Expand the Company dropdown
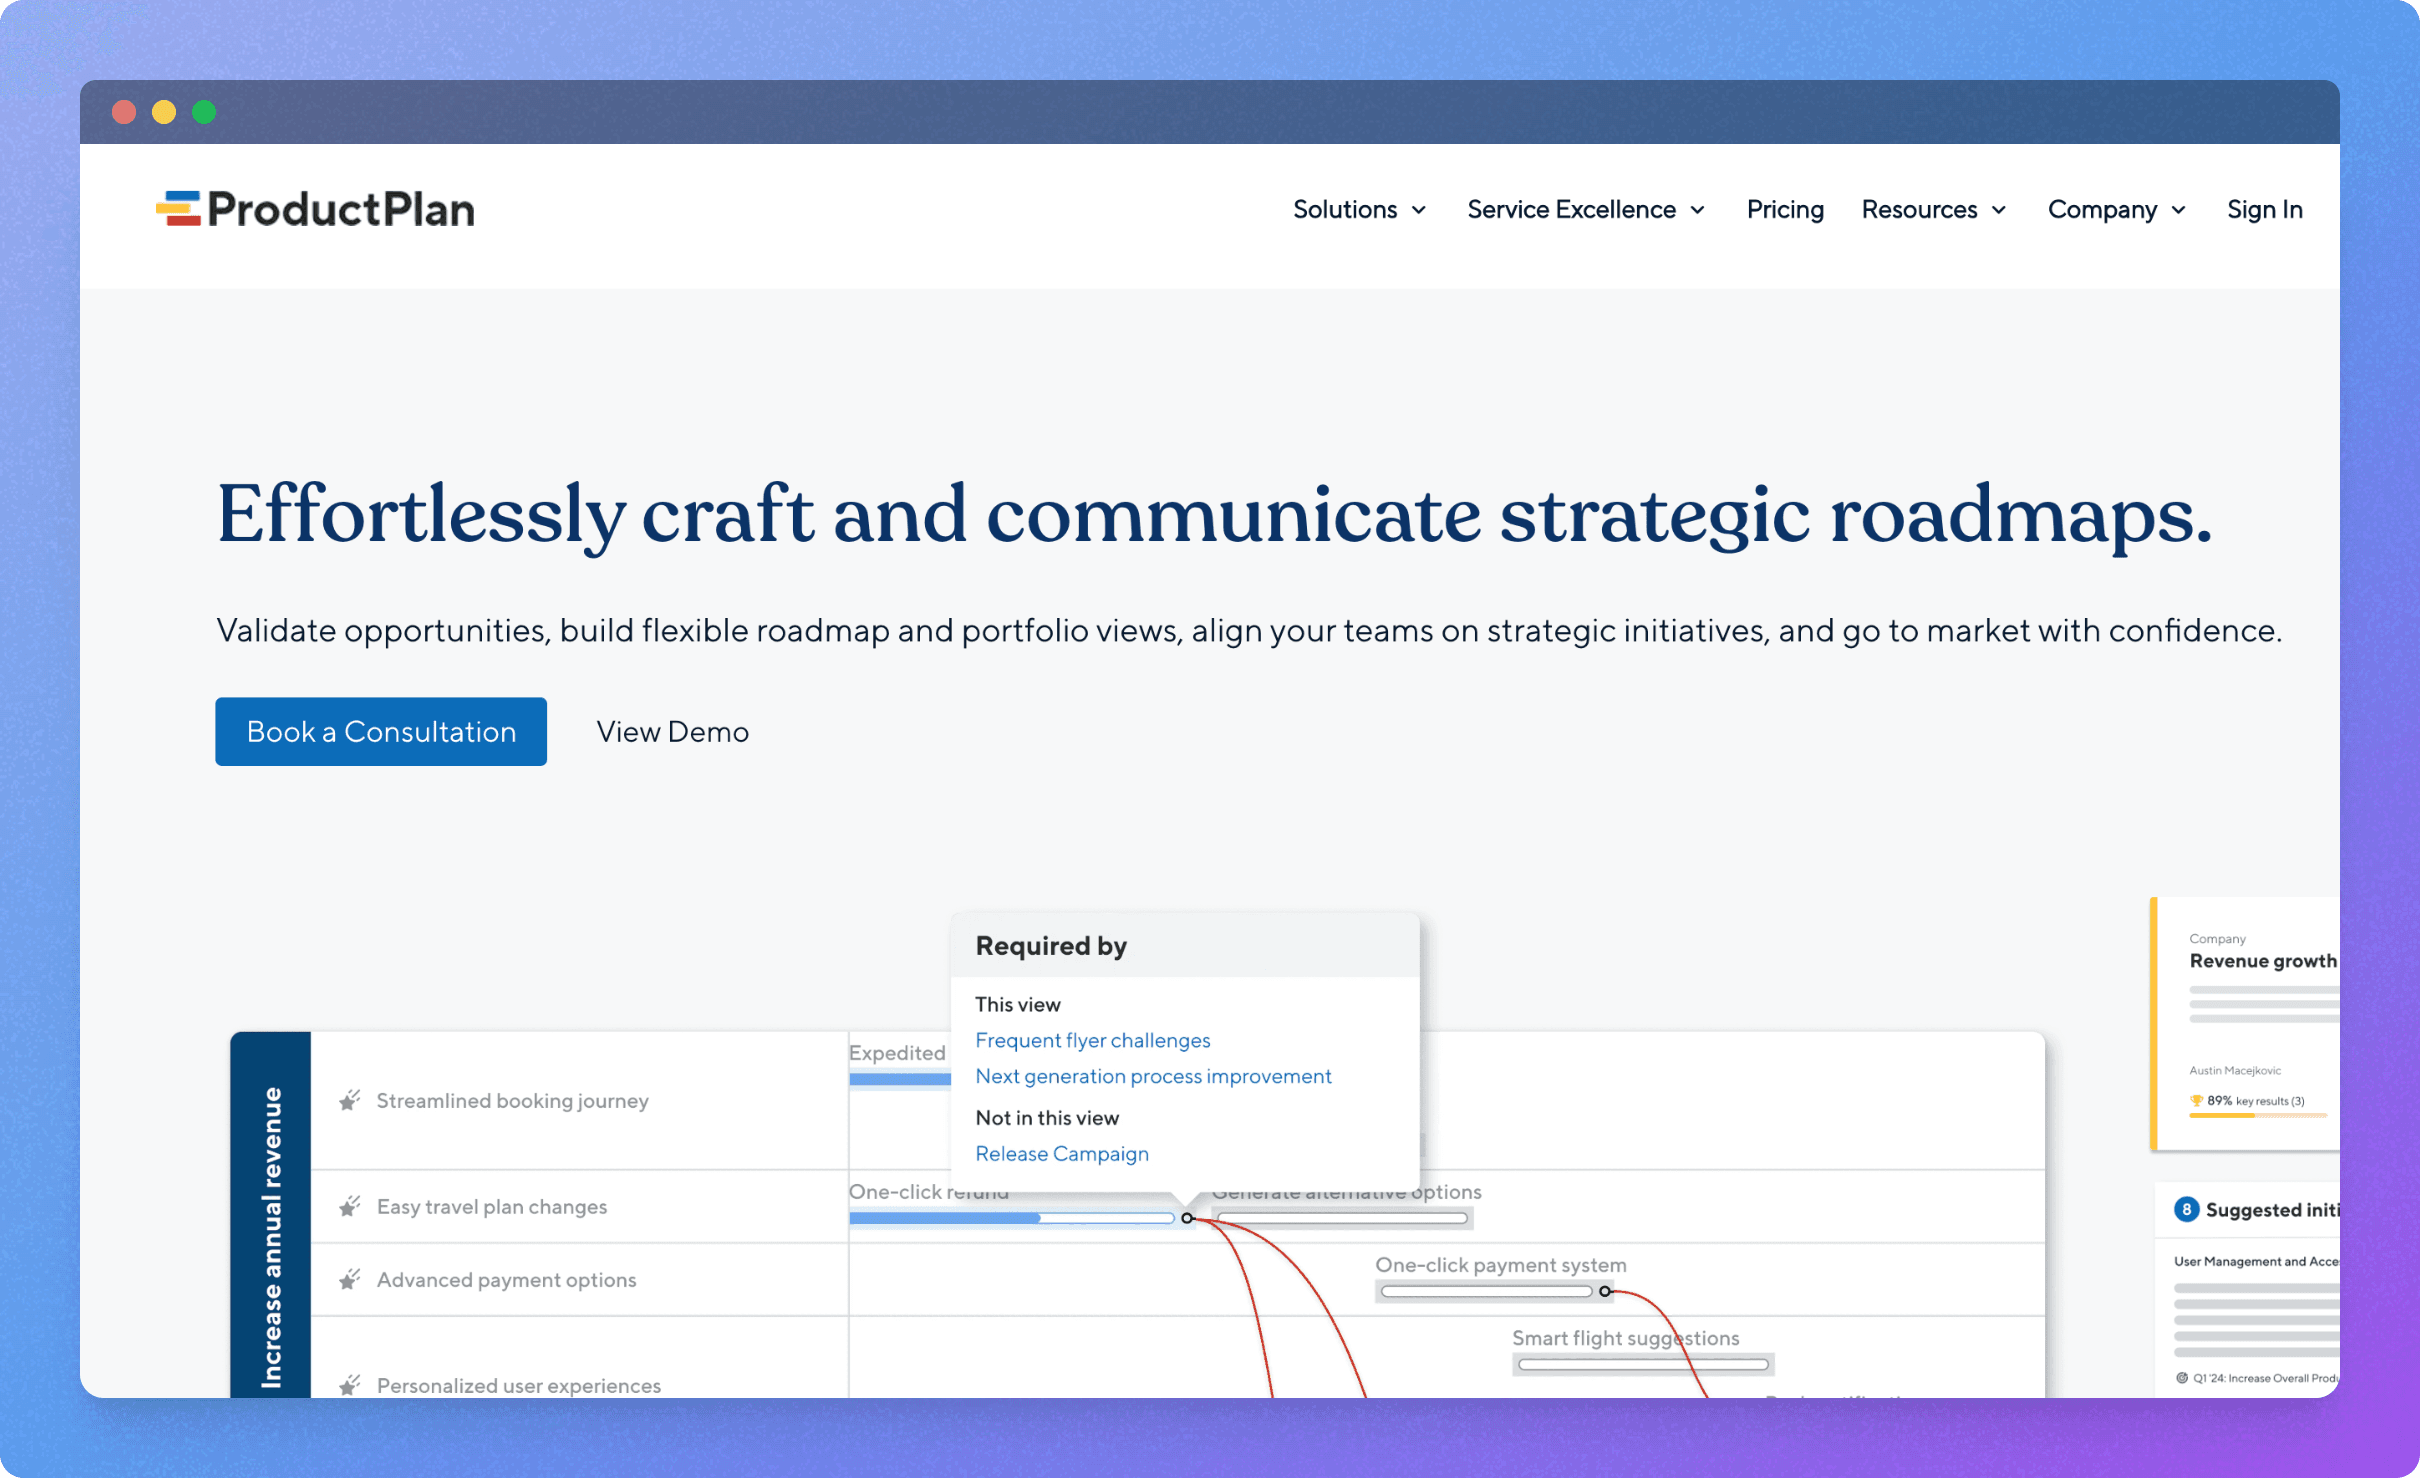This screenshot has width=2420, height=1478. 2116,209
